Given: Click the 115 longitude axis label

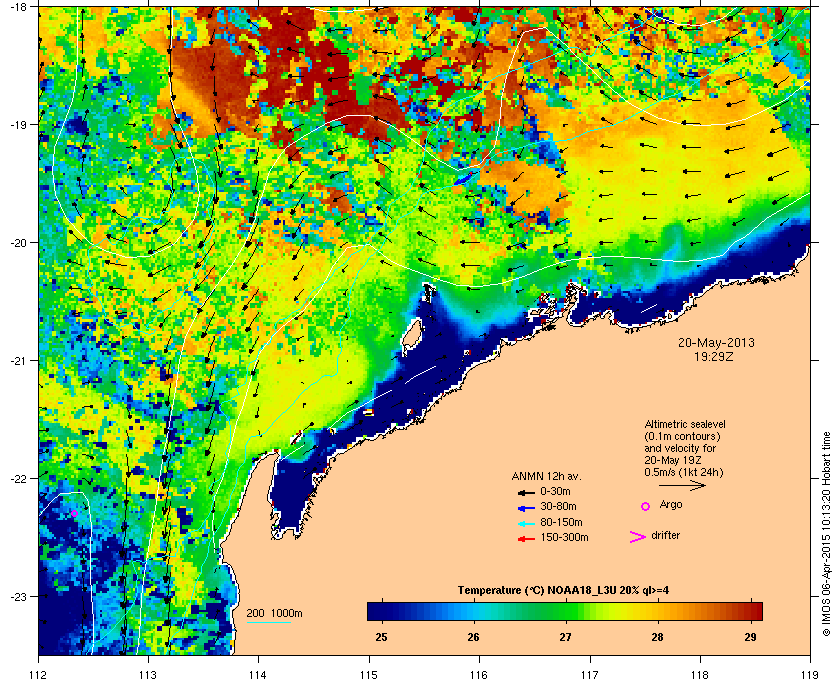Looking at the screenshot, I should click(369, 674).
